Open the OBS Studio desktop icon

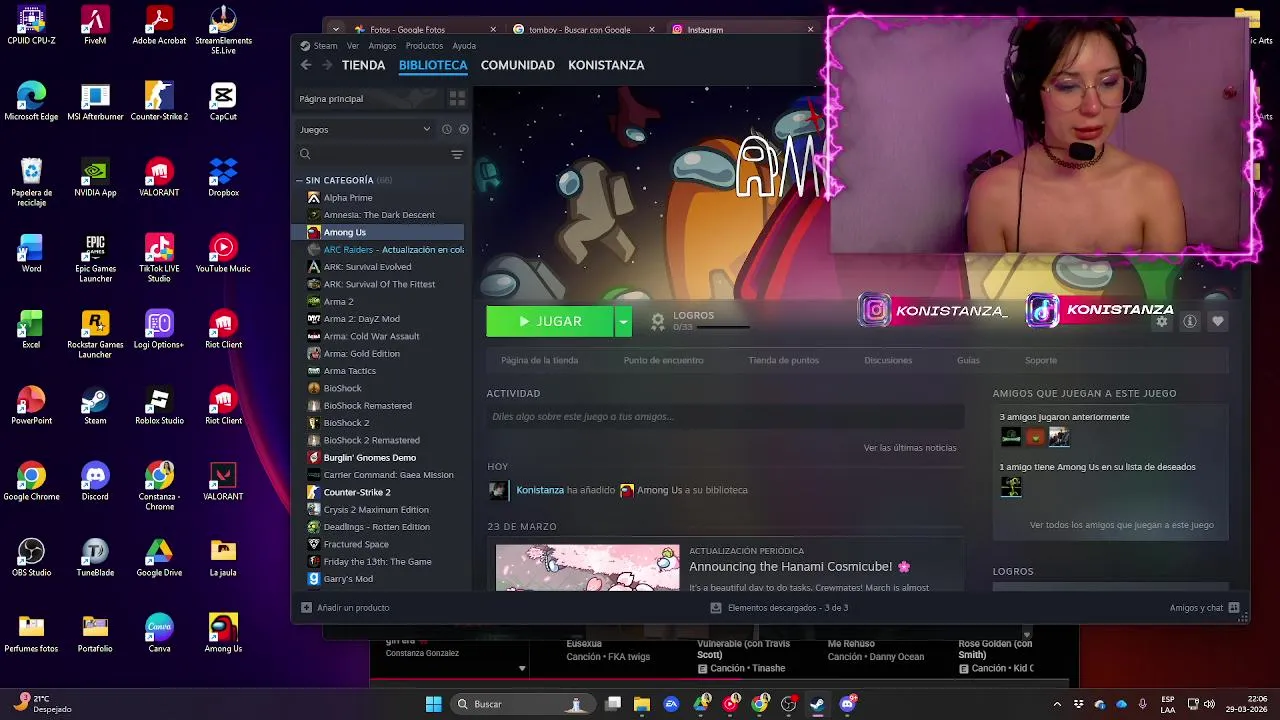[x=31, y=558]
